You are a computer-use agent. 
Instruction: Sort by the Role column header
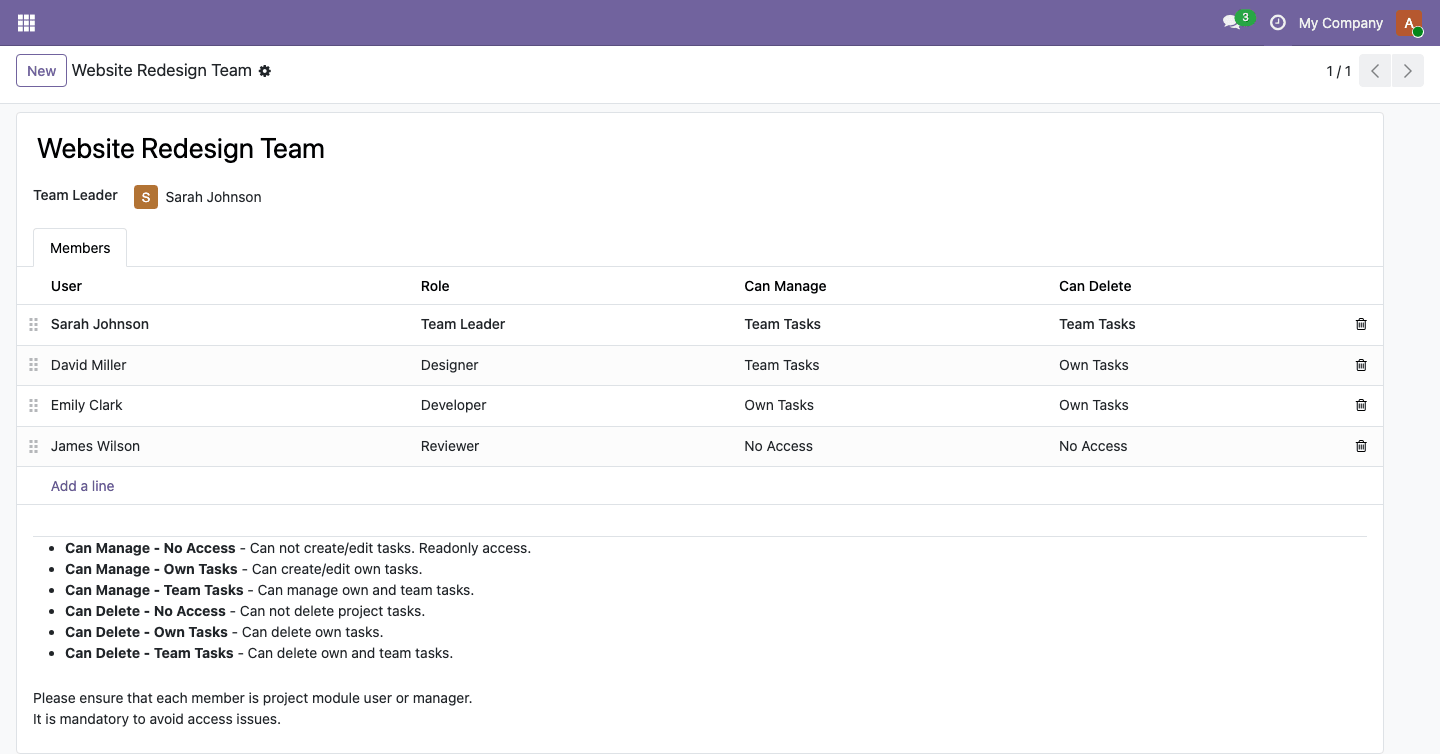pos(435,286)
